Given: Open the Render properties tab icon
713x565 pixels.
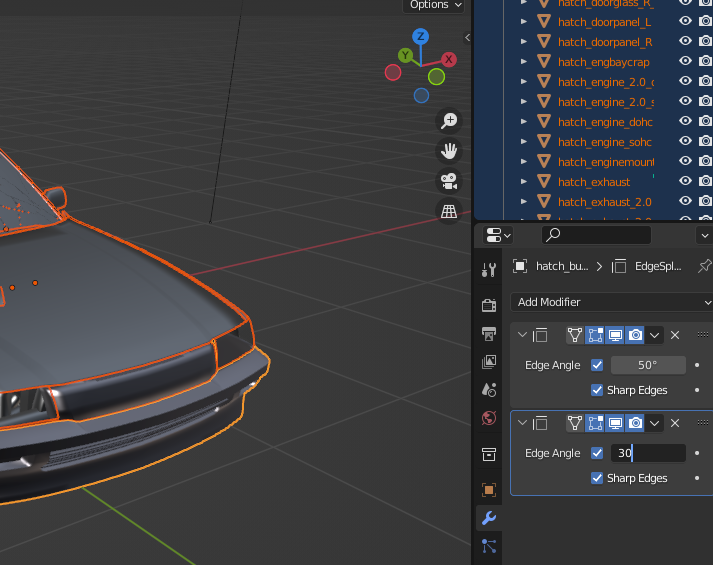Looking at the screenshot, I should pyautogui.click(x=489, y=305).
